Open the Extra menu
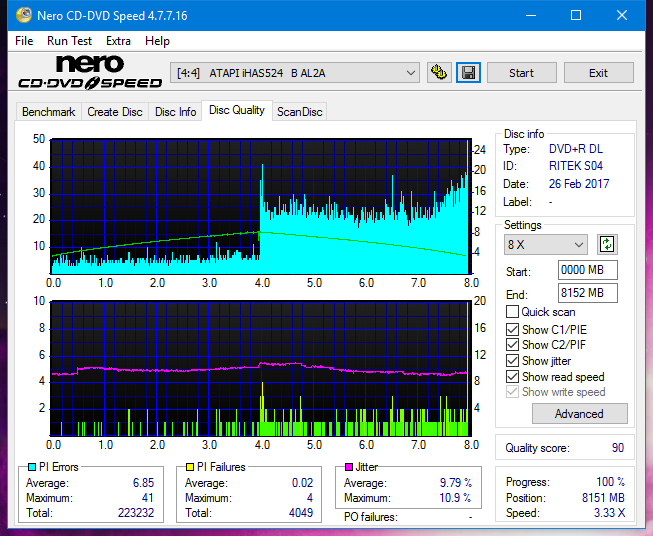The width and height of the screenshot is (653, 536). (x=118, y=41)
